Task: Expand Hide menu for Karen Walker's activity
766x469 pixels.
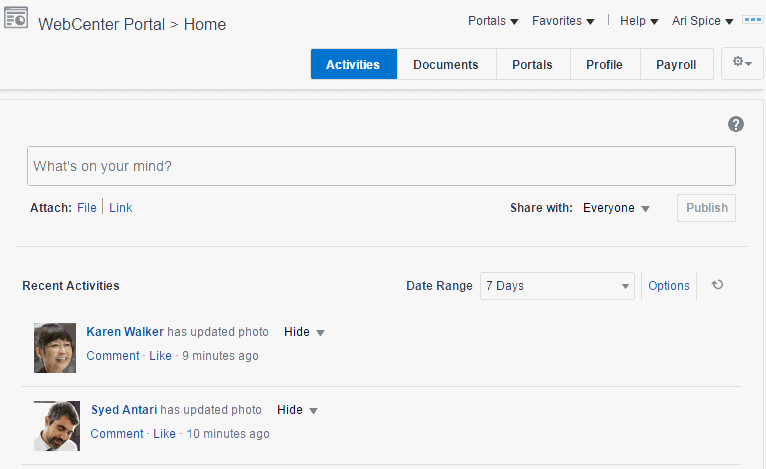Action: coord(305,332)
